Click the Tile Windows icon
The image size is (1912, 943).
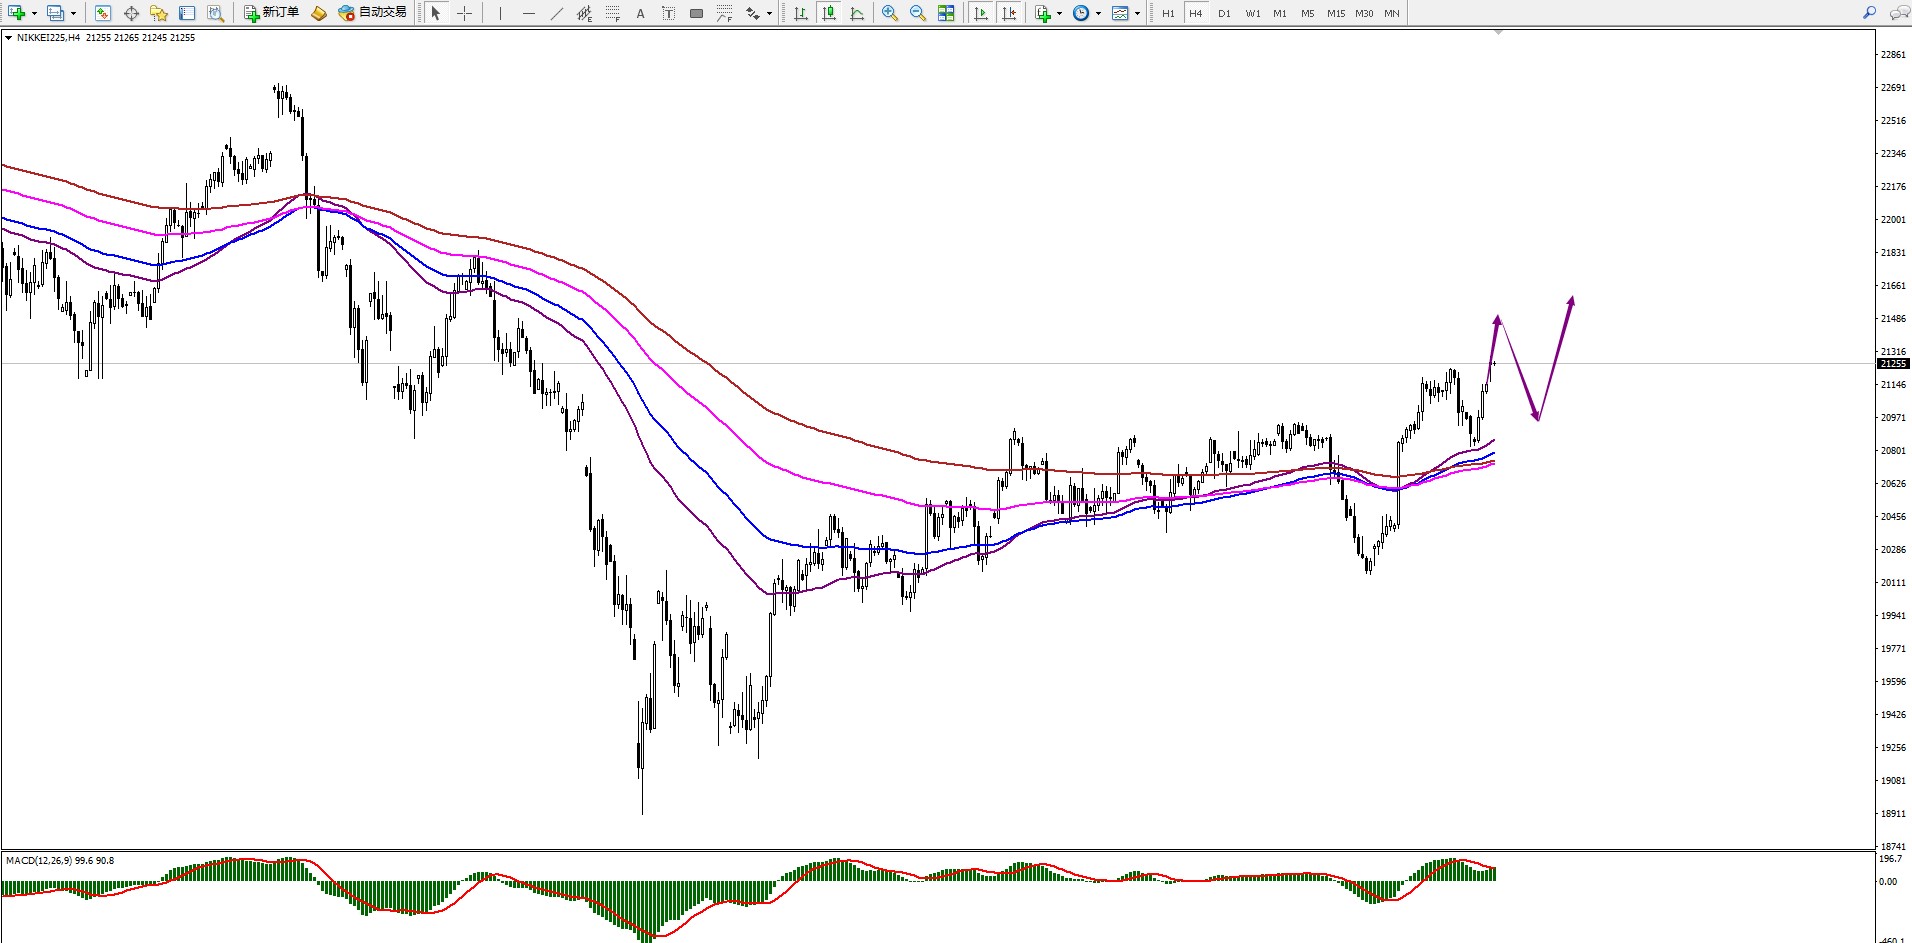pos(945,13)
